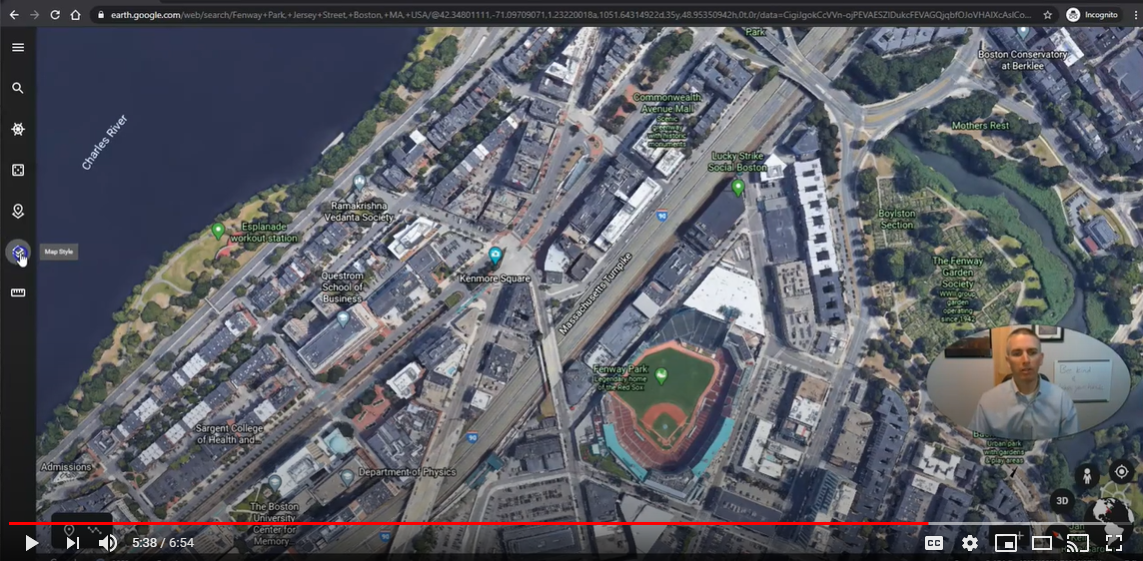Seek on the red video progress bar
Screen dimensions: 1143x561
click(572, 523)
